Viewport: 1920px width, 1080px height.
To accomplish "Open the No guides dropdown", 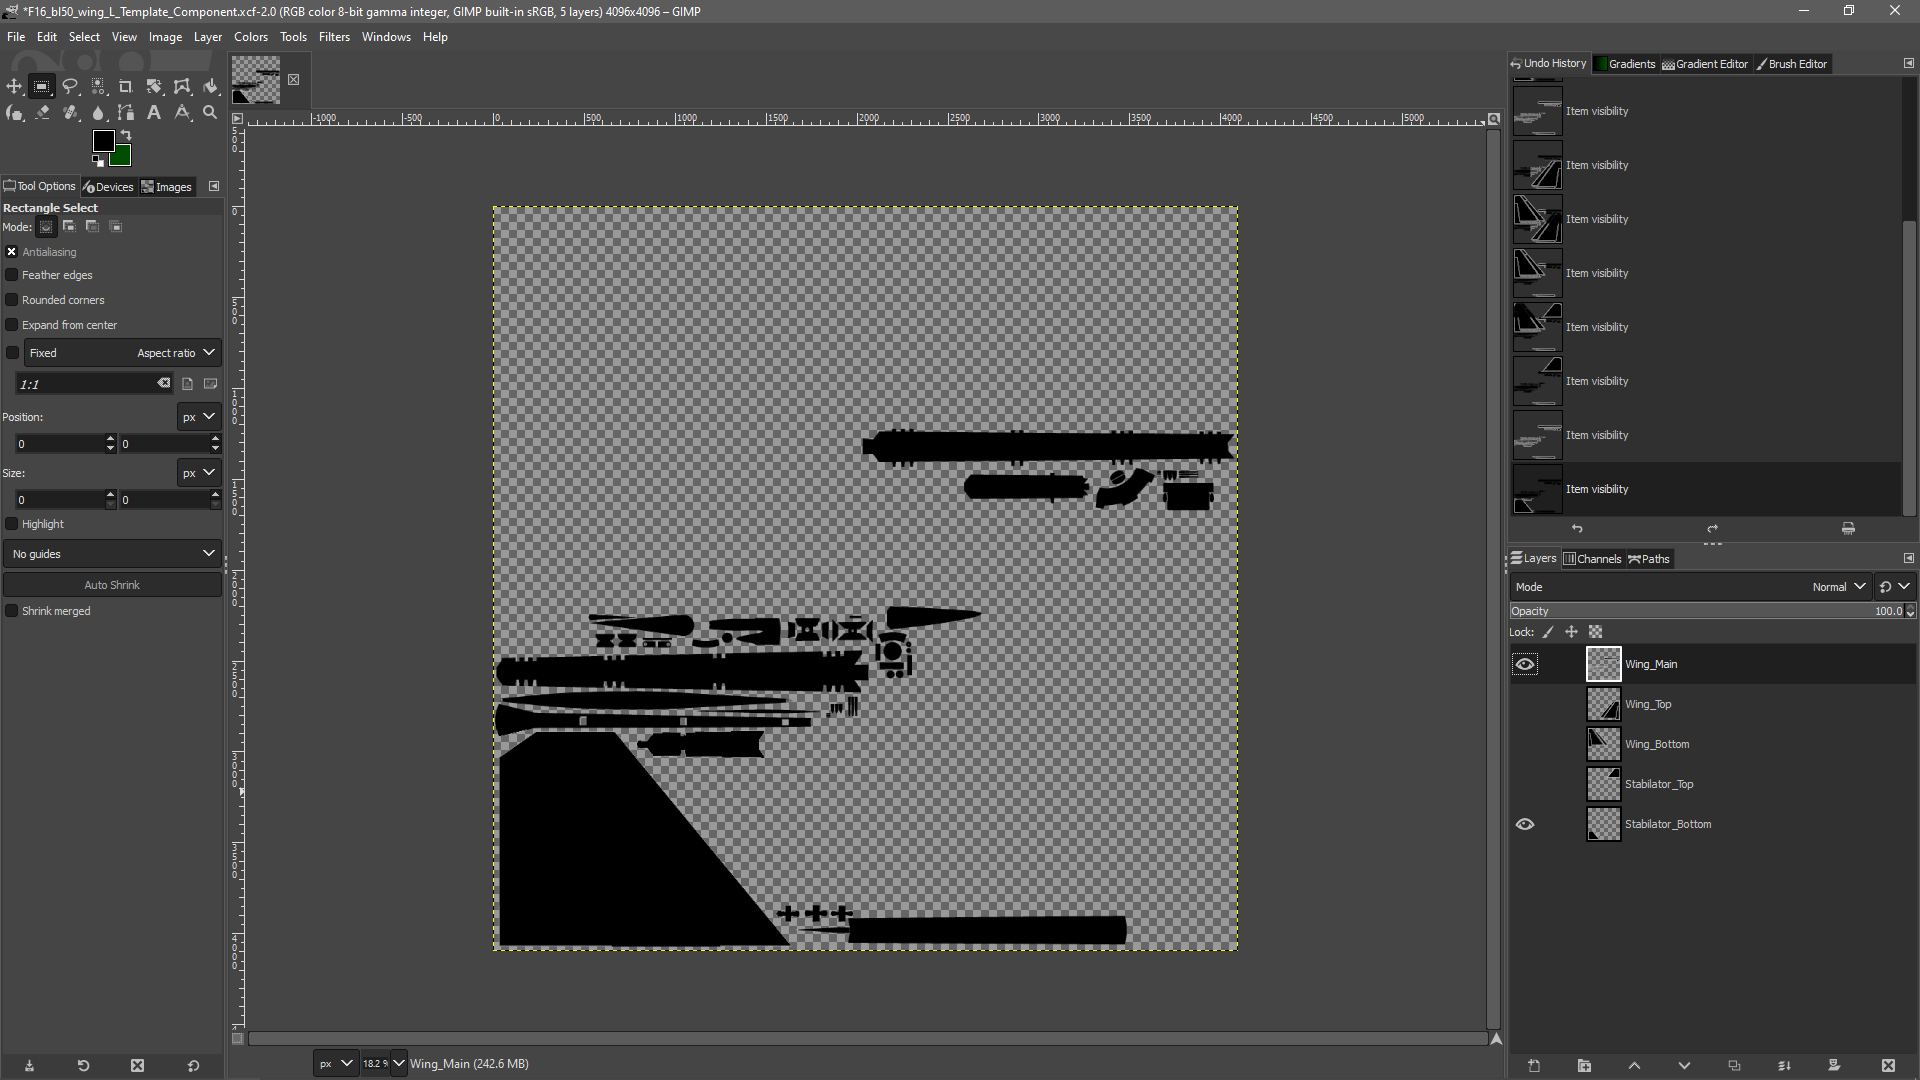I will (112, 554).
